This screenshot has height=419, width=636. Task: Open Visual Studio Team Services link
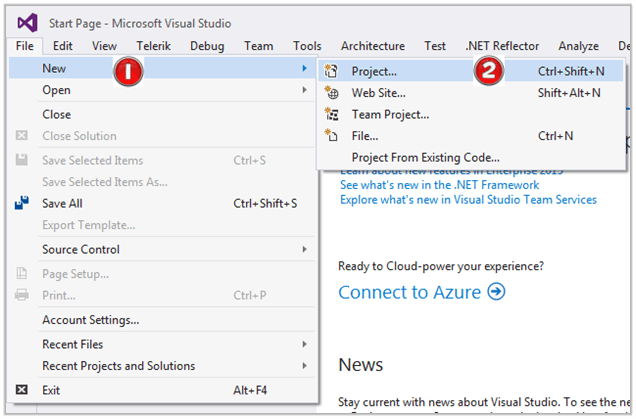468,200
